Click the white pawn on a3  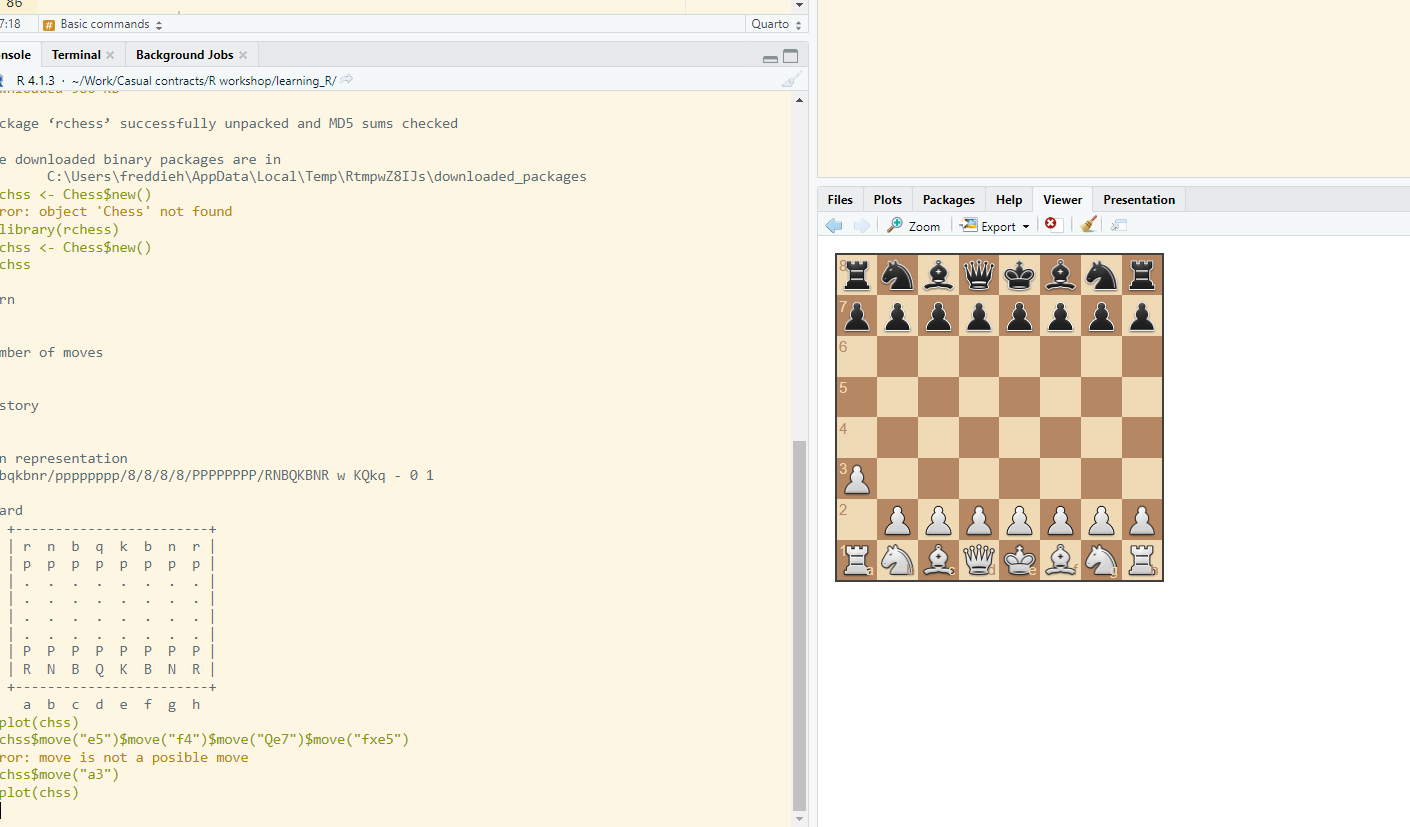coord(857,479)
